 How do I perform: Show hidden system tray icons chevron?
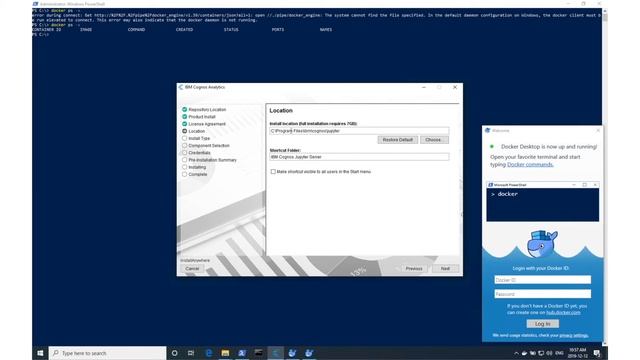click(516, 353)
